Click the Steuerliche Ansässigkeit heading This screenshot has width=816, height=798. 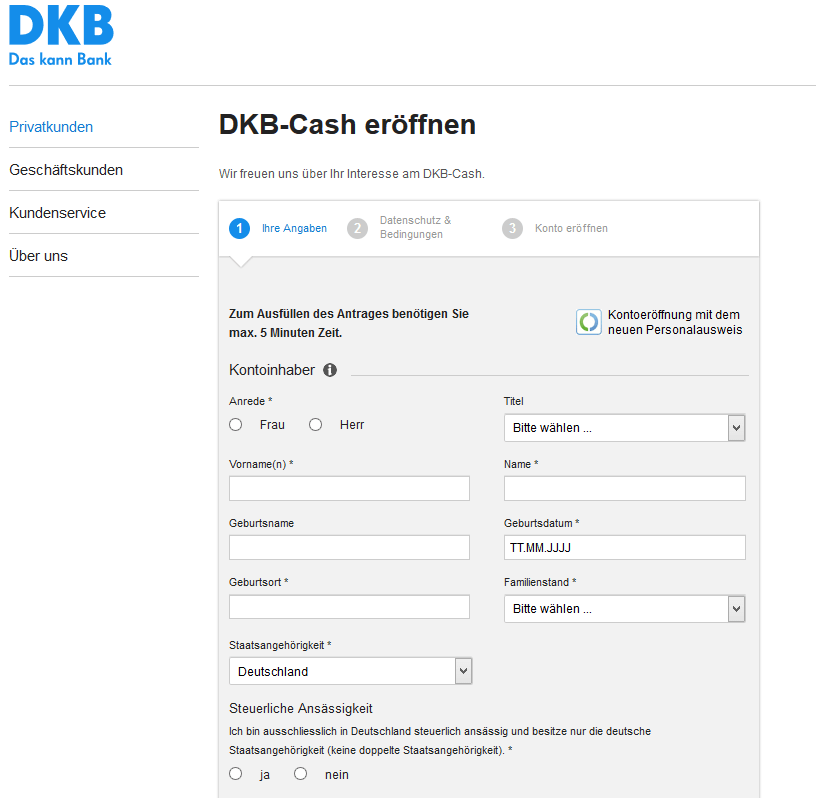click(x=301, y=708)
